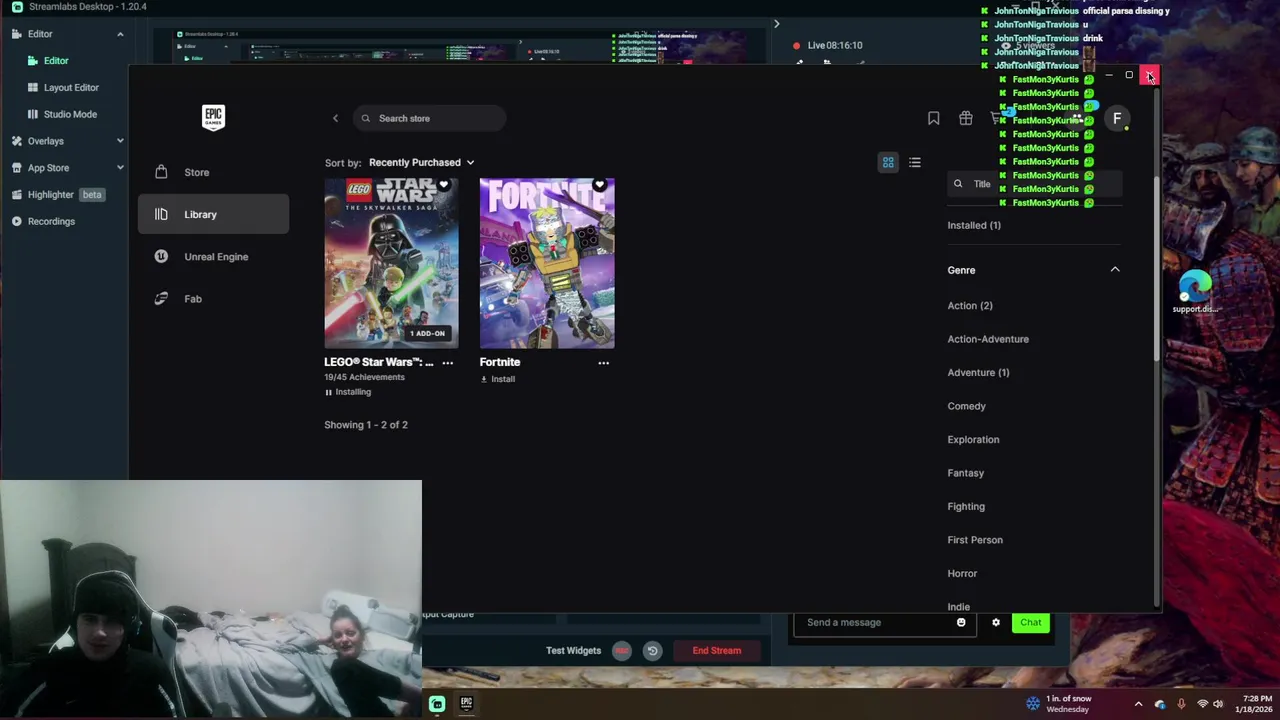The height and width of the screenshot is (720, 1280).
Task: Click the End Stream button
Action: click(717, 651)
